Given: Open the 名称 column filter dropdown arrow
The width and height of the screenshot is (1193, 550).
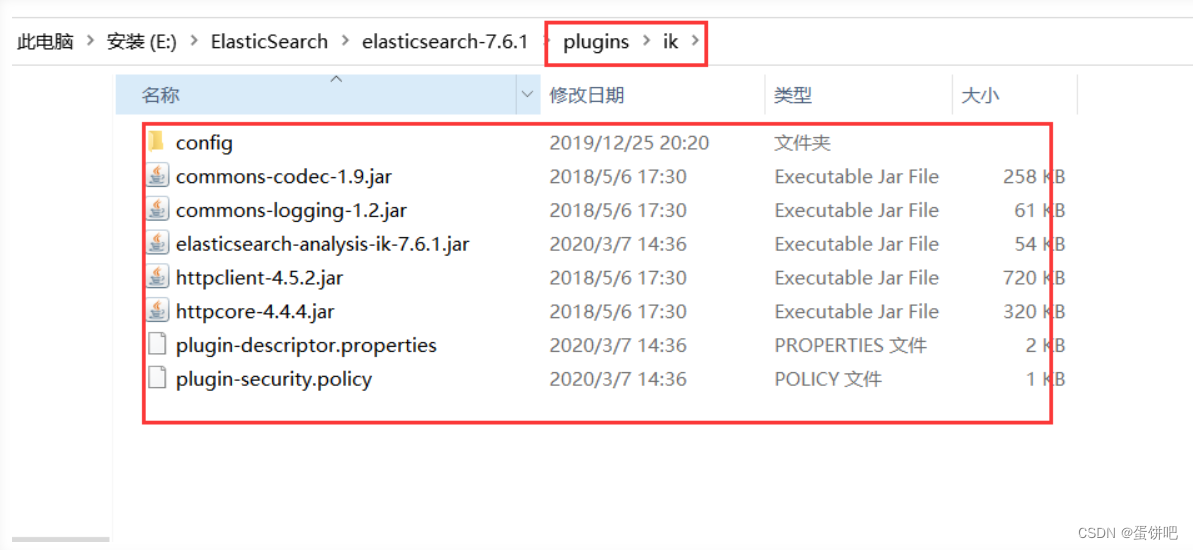Looking at the screenshot, I should 527,95.
